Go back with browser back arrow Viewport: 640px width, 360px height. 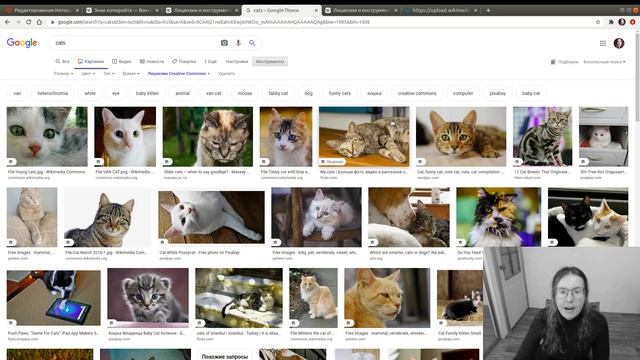tap(7, 22)
